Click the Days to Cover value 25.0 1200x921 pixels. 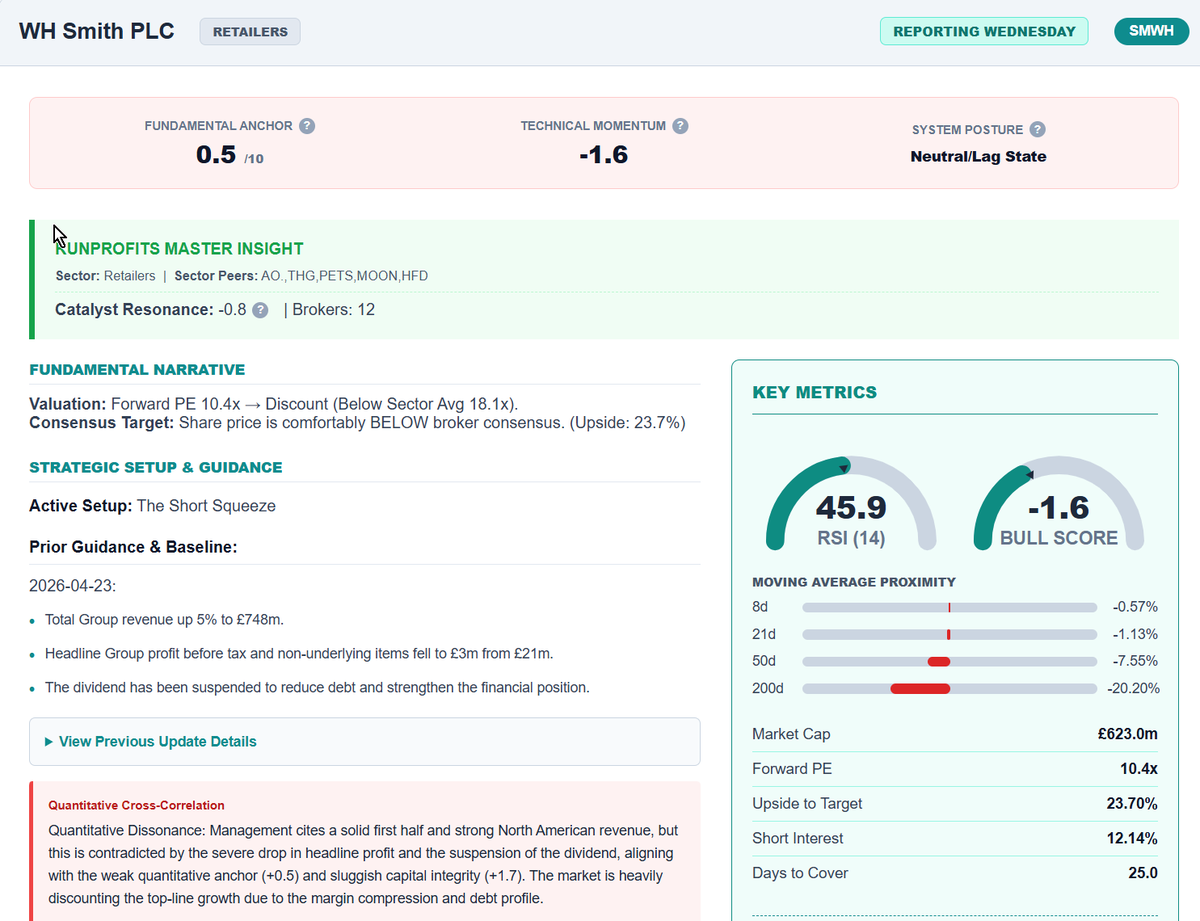1143,873
